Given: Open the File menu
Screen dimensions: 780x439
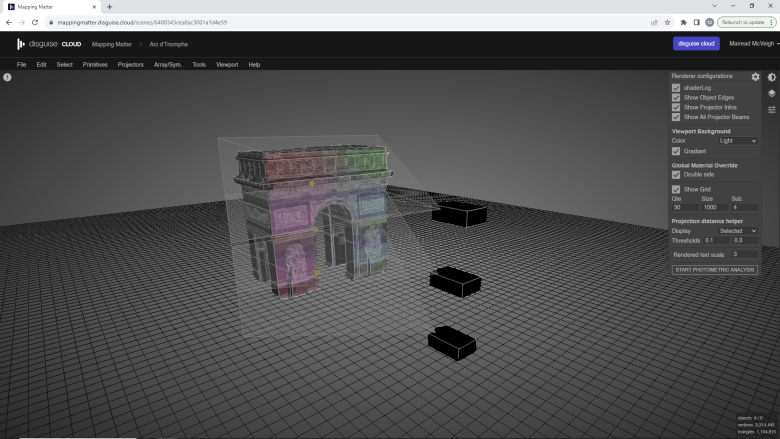Looking at the screenshot, I should coord(21,65).
